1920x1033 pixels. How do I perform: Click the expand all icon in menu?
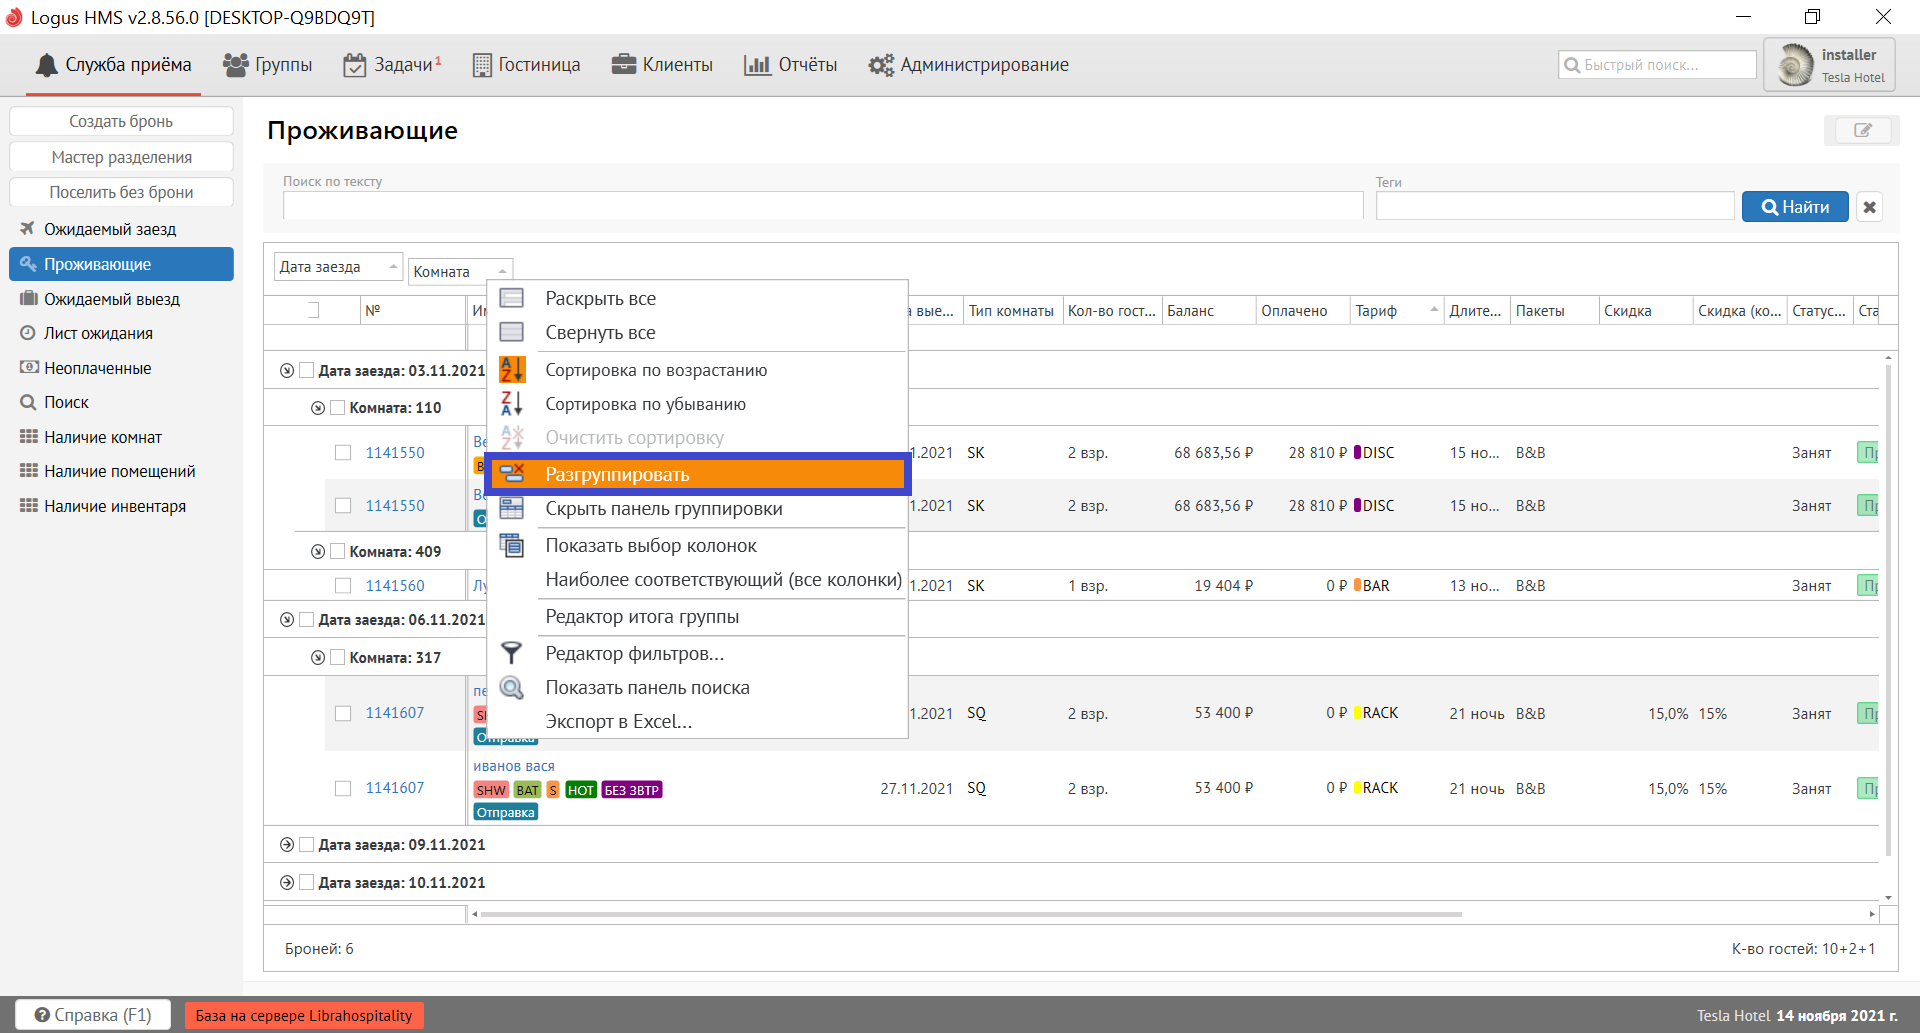coord(512,298)
